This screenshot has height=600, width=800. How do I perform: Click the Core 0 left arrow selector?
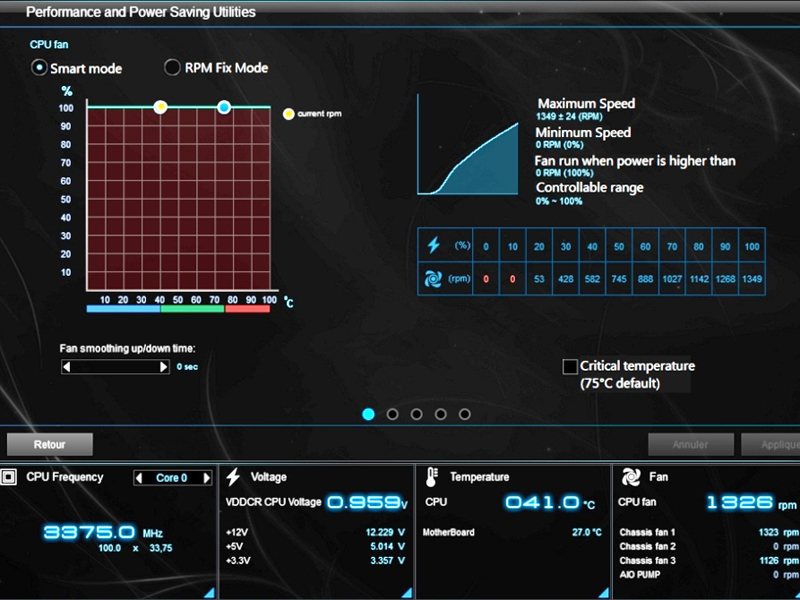tap(139, 477)
